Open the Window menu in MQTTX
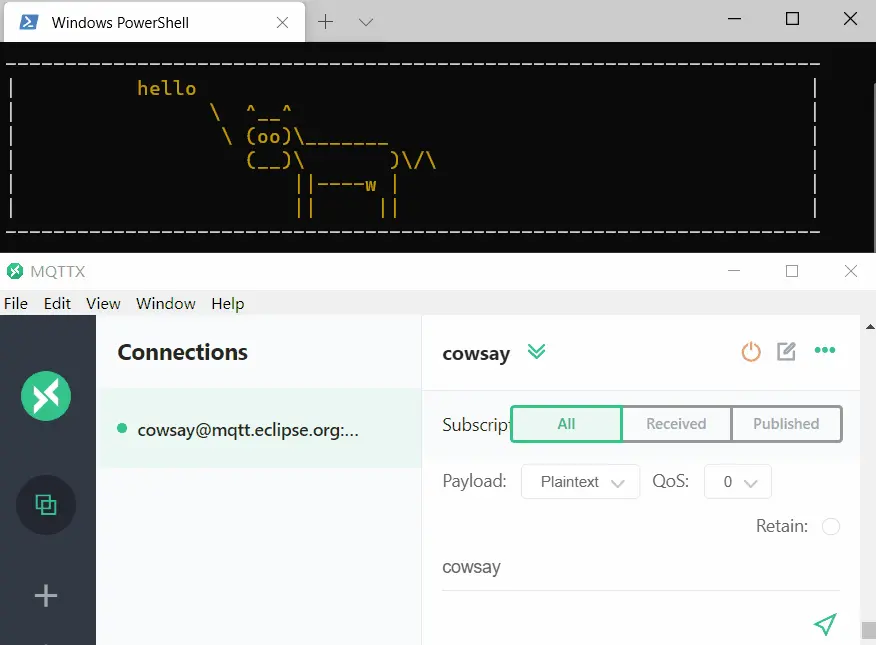Viewport: 876px width, 645px height. pos(165,303)
